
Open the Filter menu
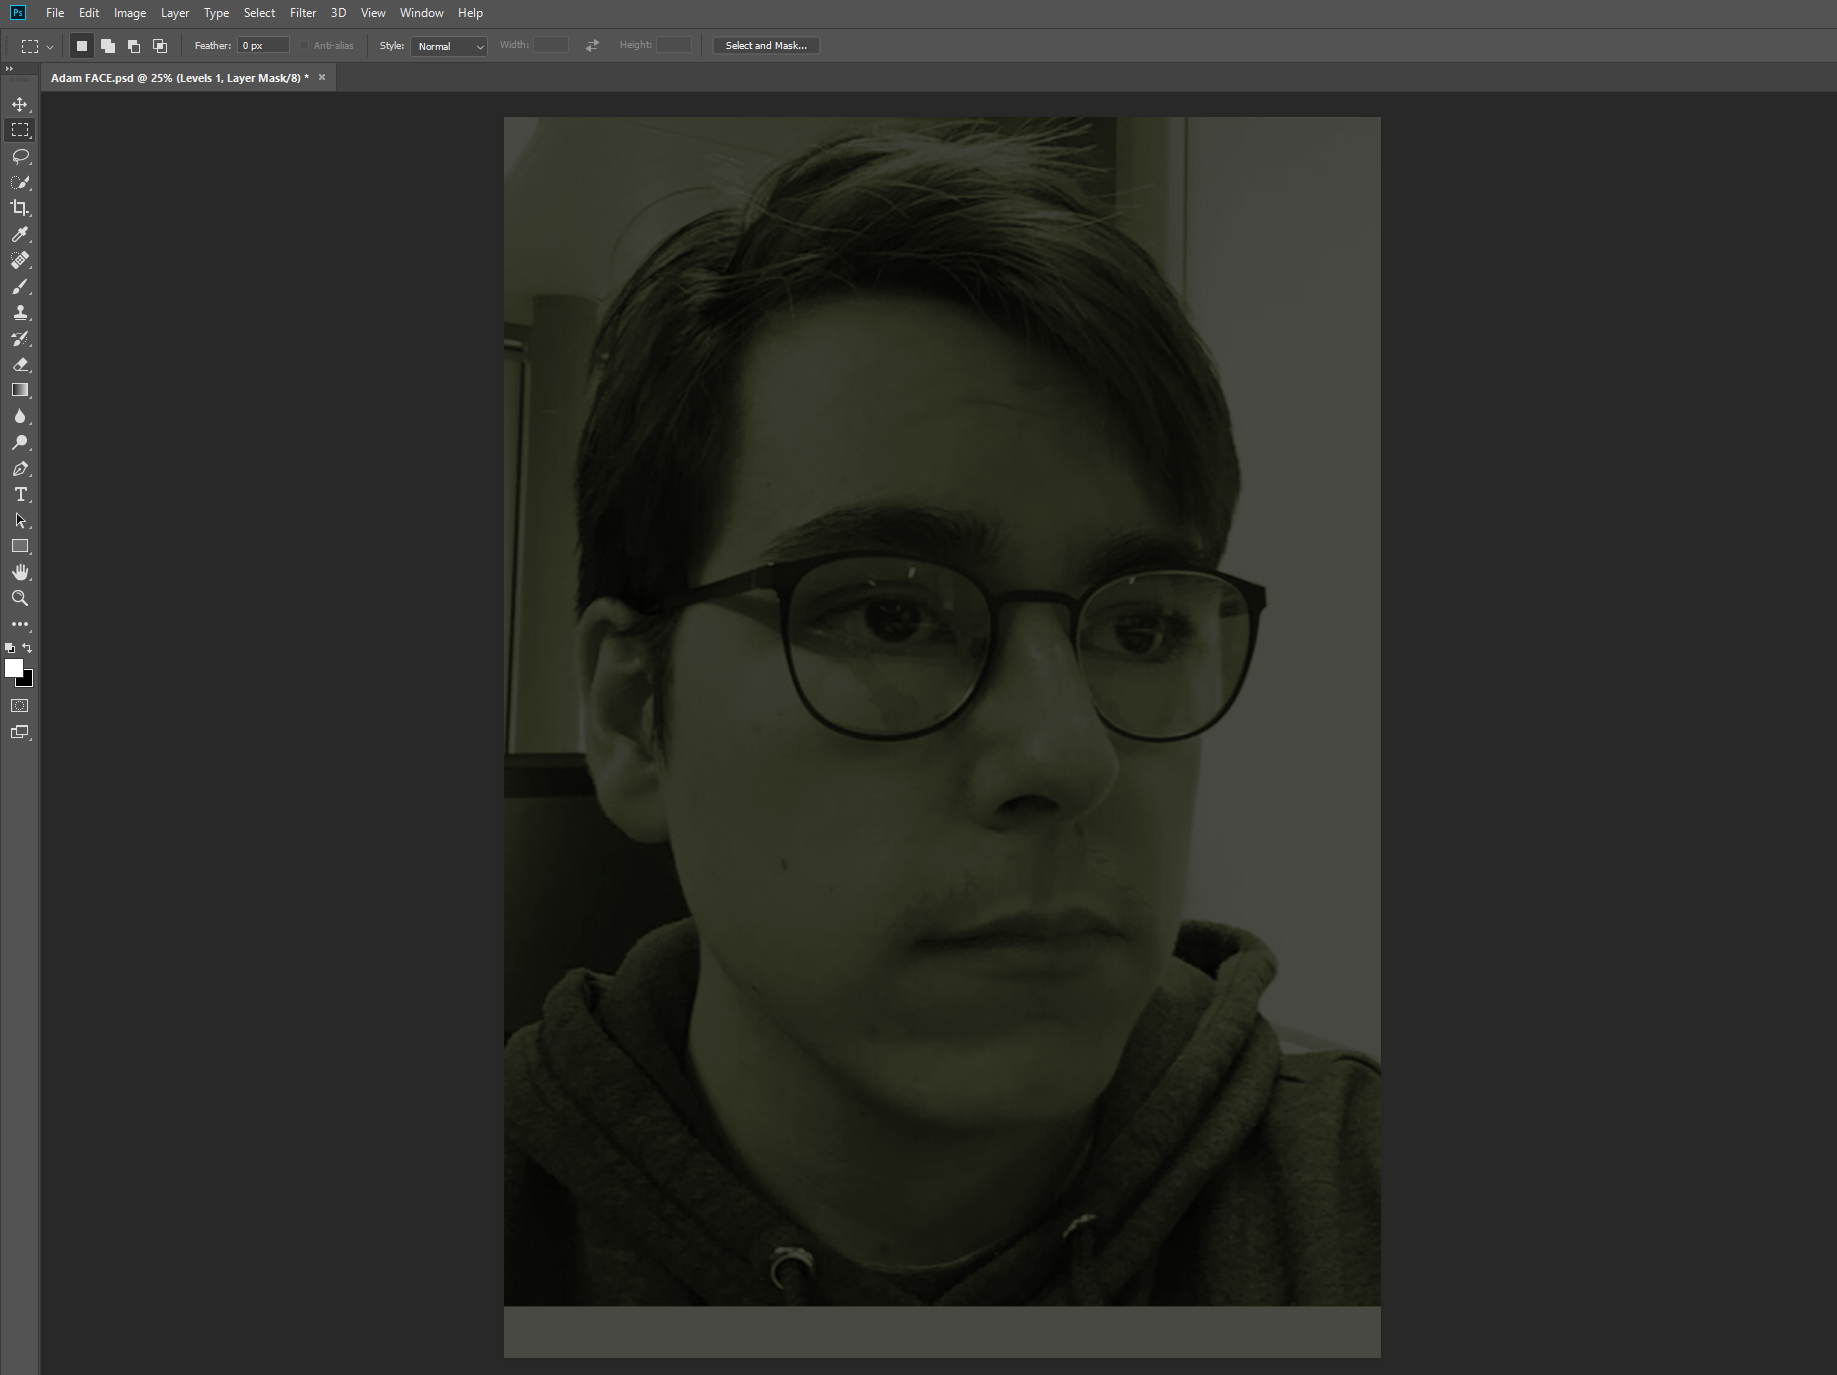[302, 13]
